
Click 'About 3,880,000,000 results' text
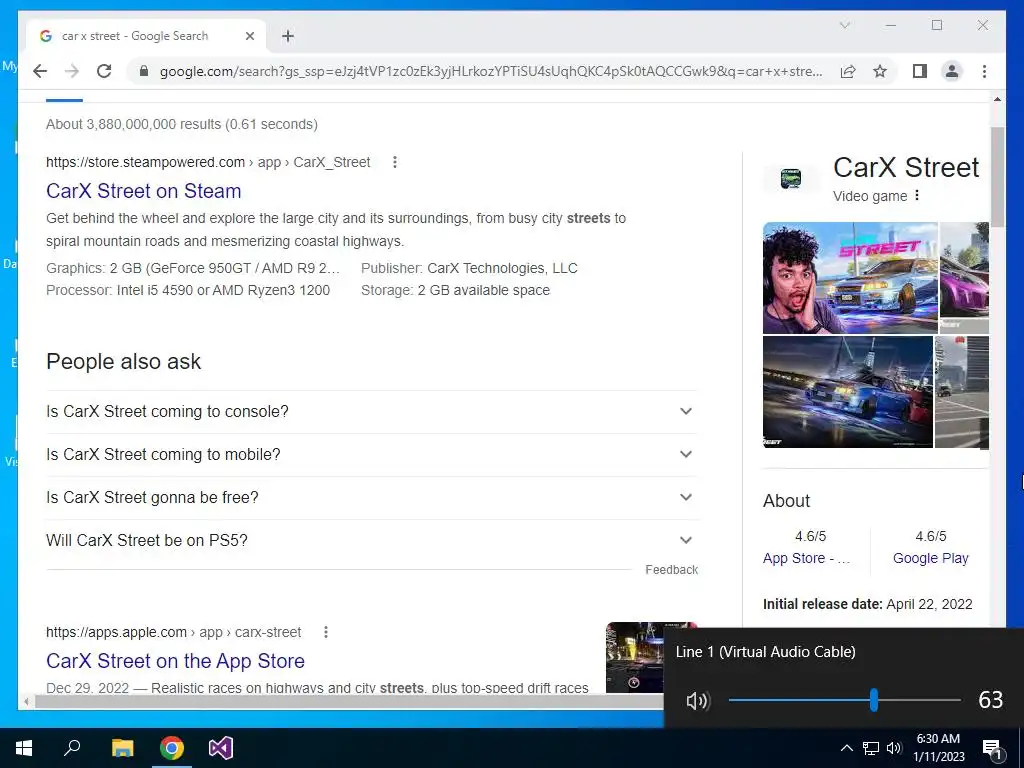click(x=182, y=124)
